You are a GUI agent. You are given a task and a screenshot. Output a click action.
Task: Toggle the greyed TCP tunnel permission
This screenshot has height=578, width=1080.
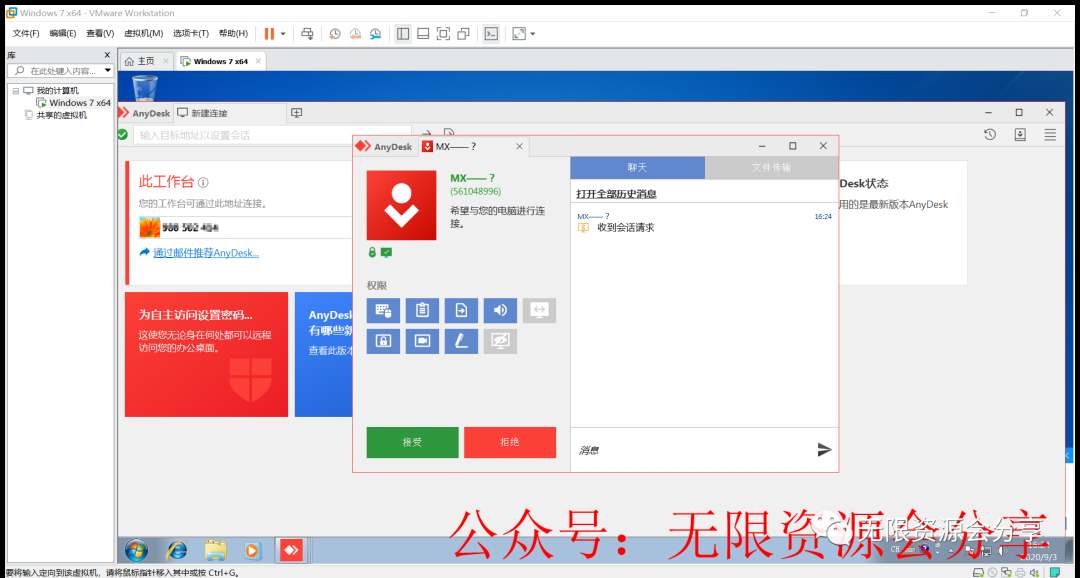pyautogui.click(x=539, y=311)
